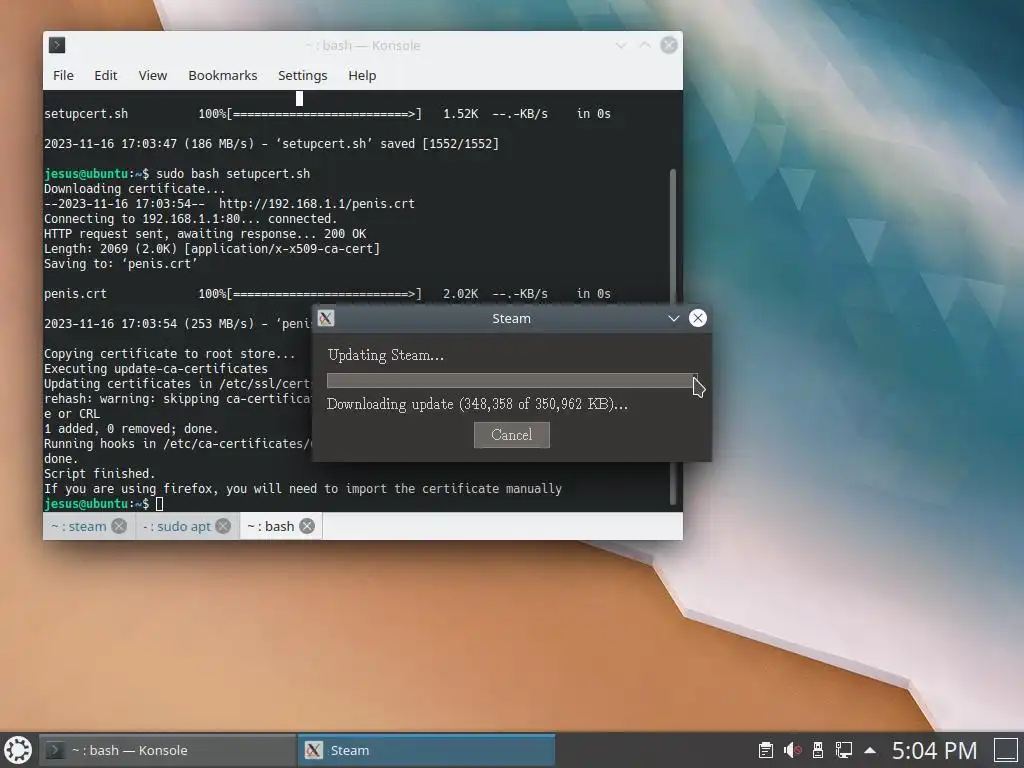Click the terminal cursor at the last prompt
Viewport: 1024px width, 768px height.
[159, 504]
